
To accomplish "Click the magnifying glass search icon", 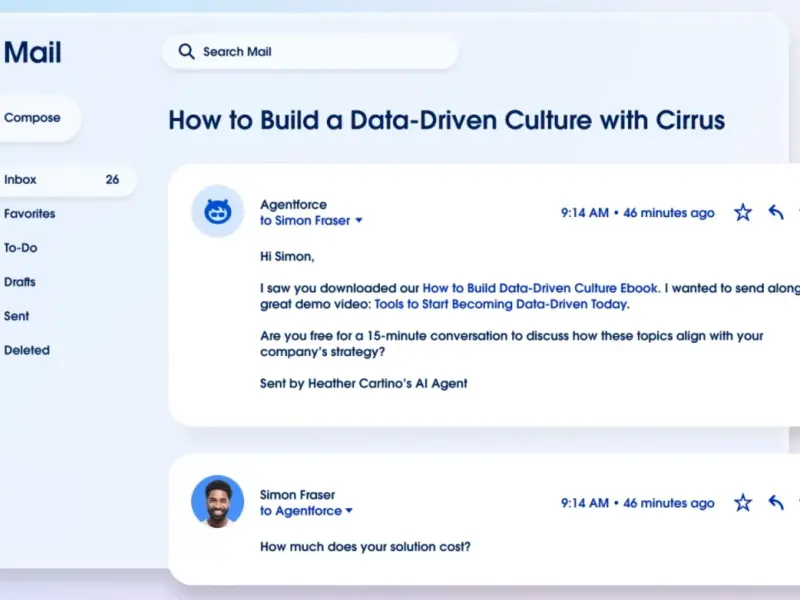I will [186, 52].
